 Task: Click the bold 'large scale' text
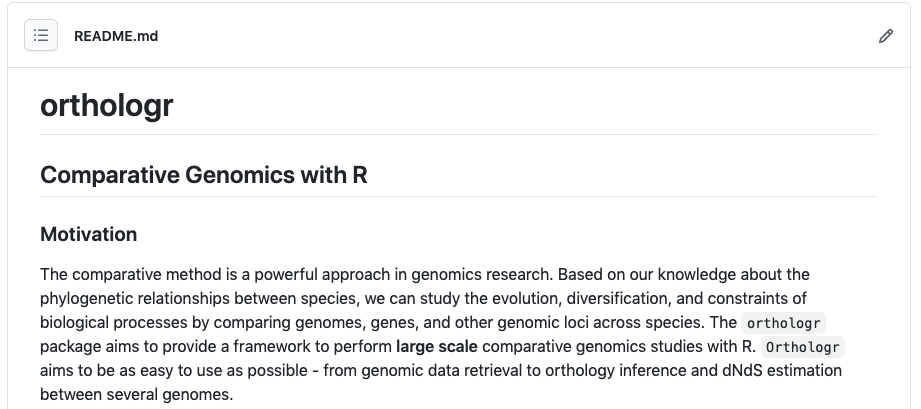(437, 347)
